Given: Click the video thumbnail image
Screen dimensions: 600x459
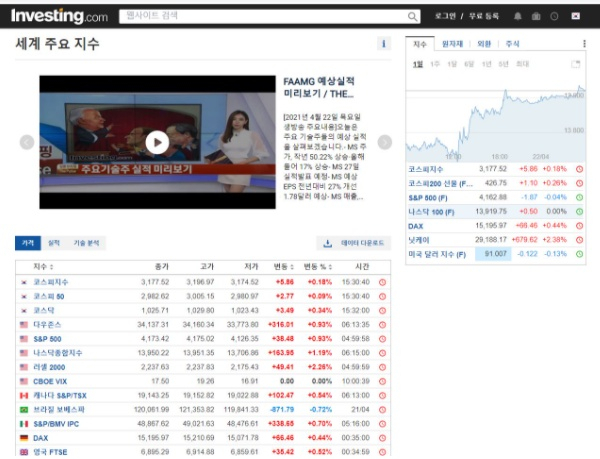Looking at the screenshot, I should pyautogui.click(x=157, y=142).
